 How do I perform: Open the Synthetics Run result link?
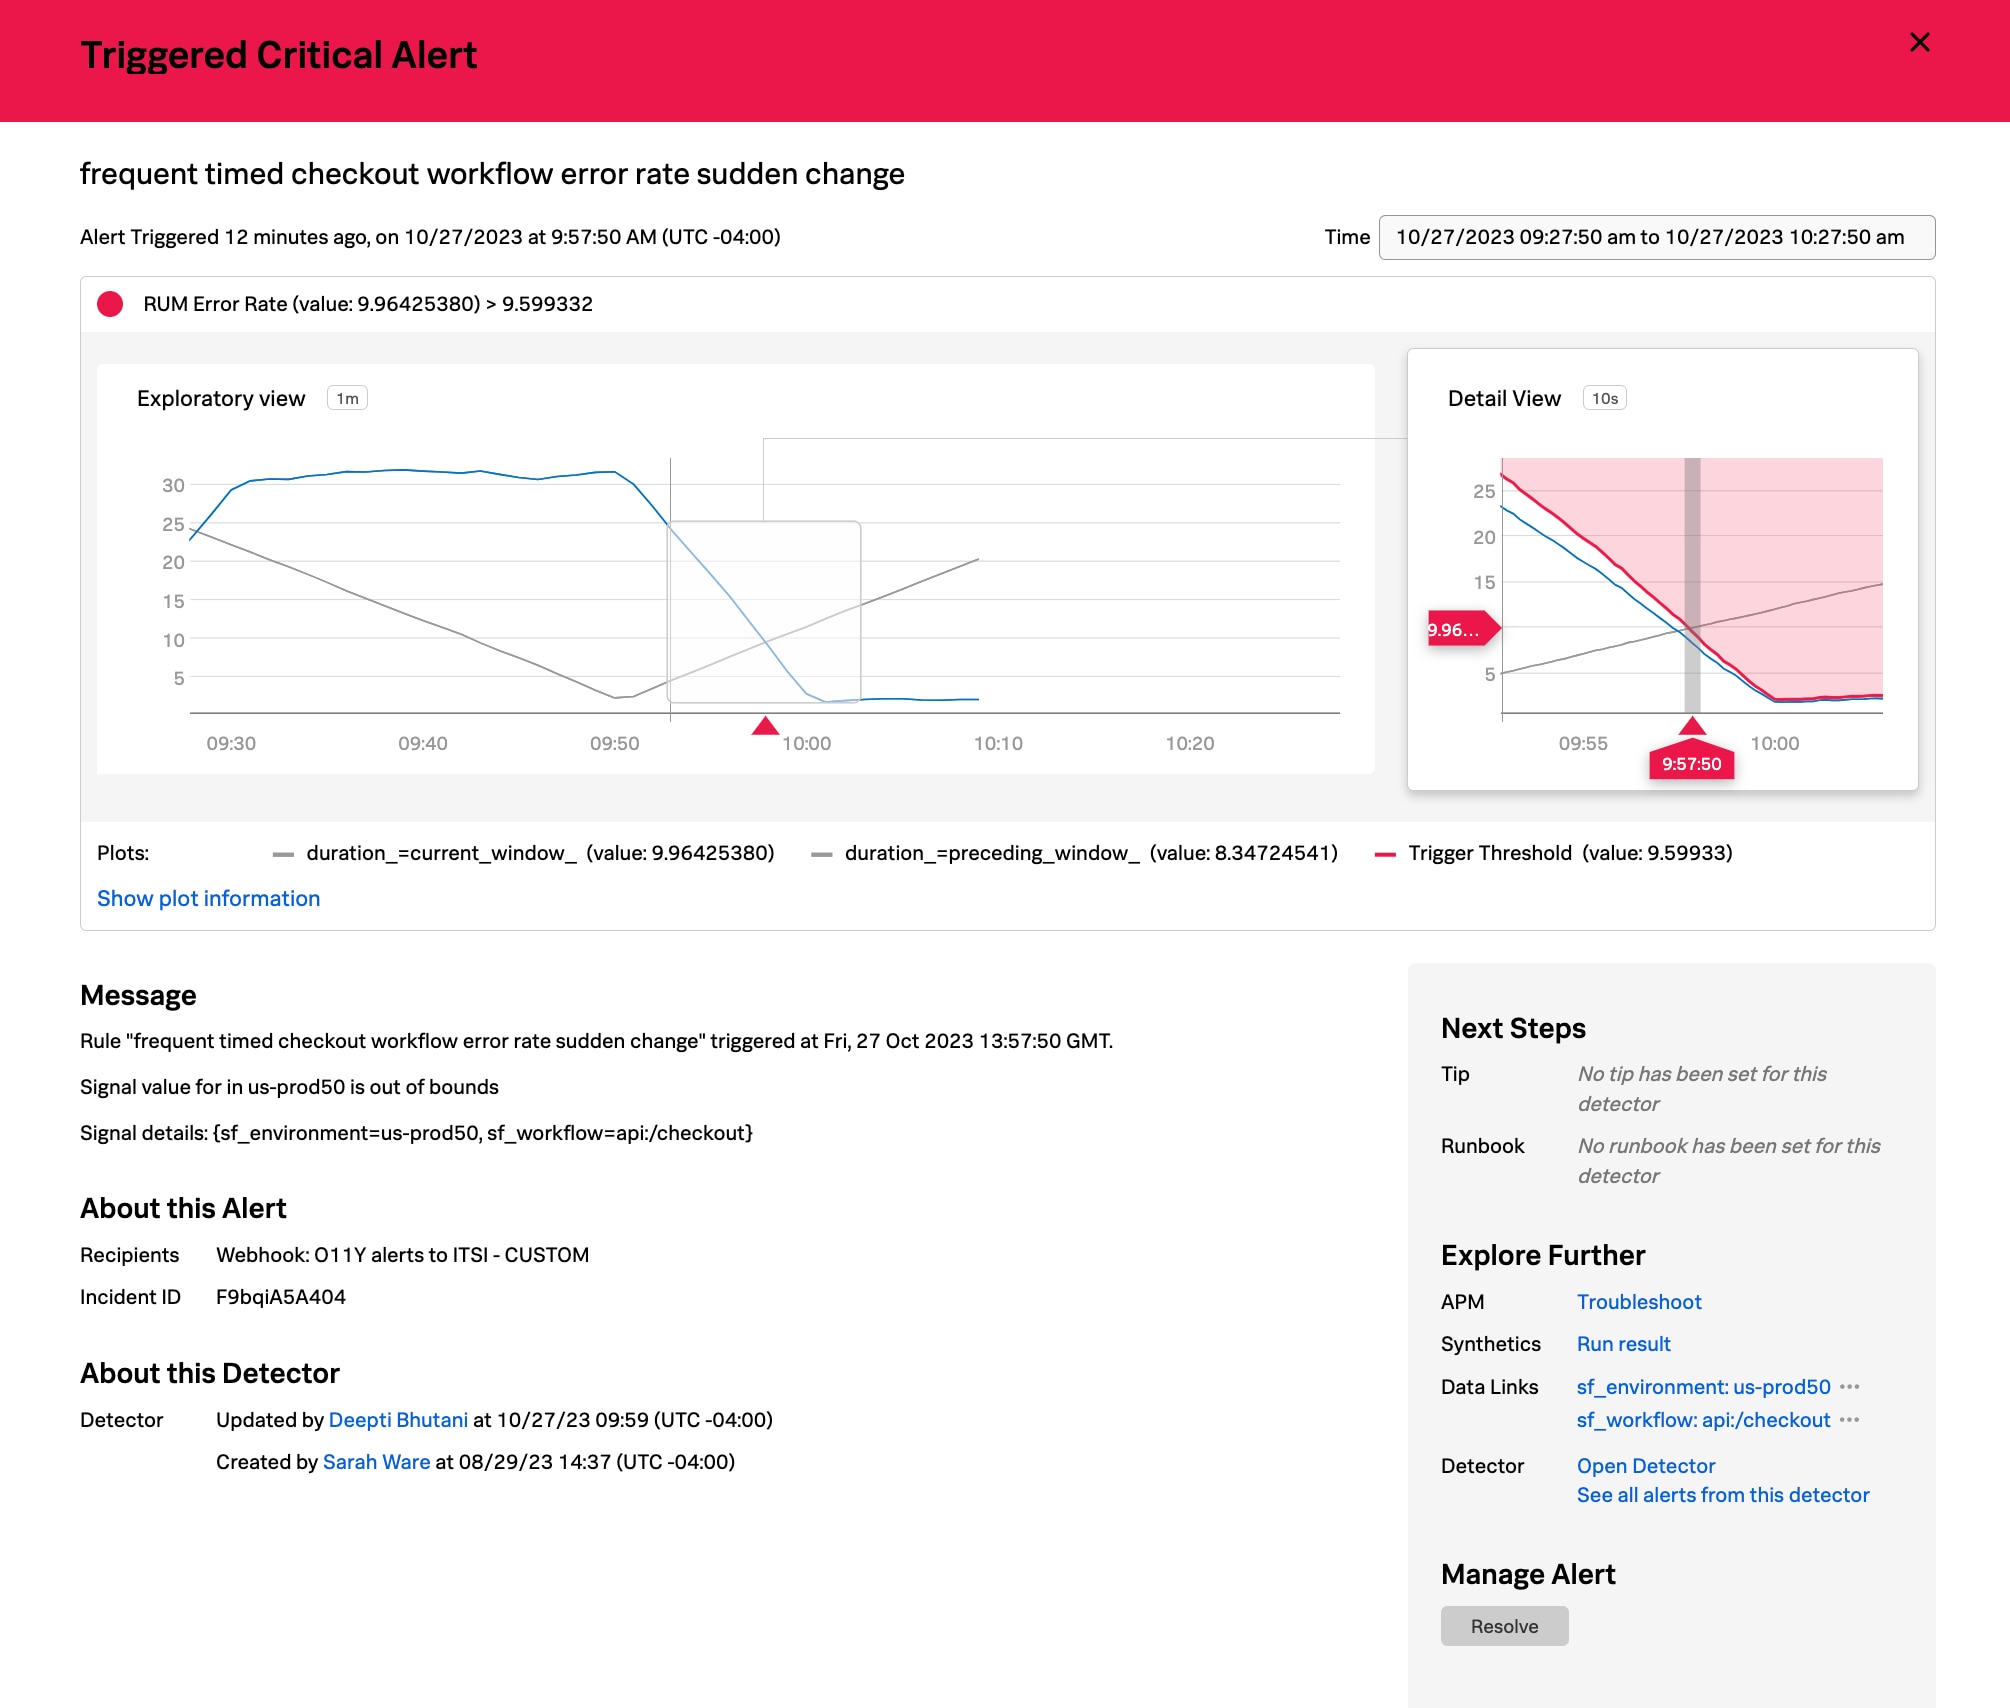[x=1623, y=1344]
